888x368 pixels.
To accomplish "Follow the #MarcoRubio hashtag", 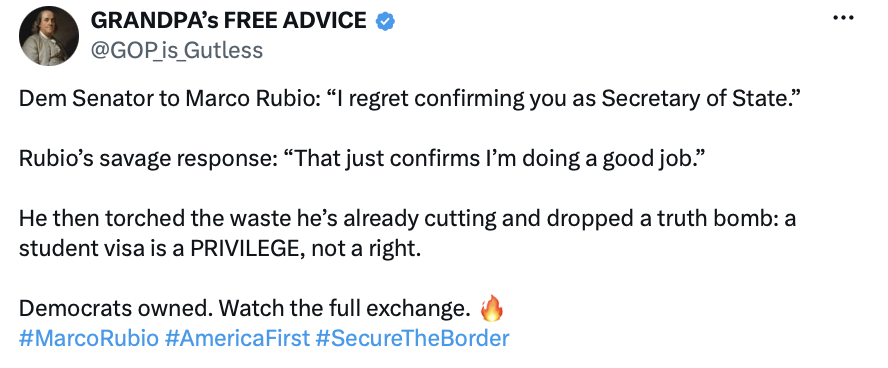I will (89, 339).
